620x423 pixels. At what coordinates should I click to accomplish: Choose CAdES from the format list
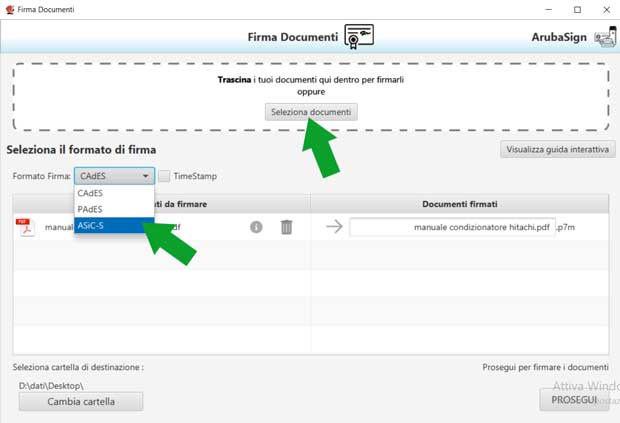[114, 193]
